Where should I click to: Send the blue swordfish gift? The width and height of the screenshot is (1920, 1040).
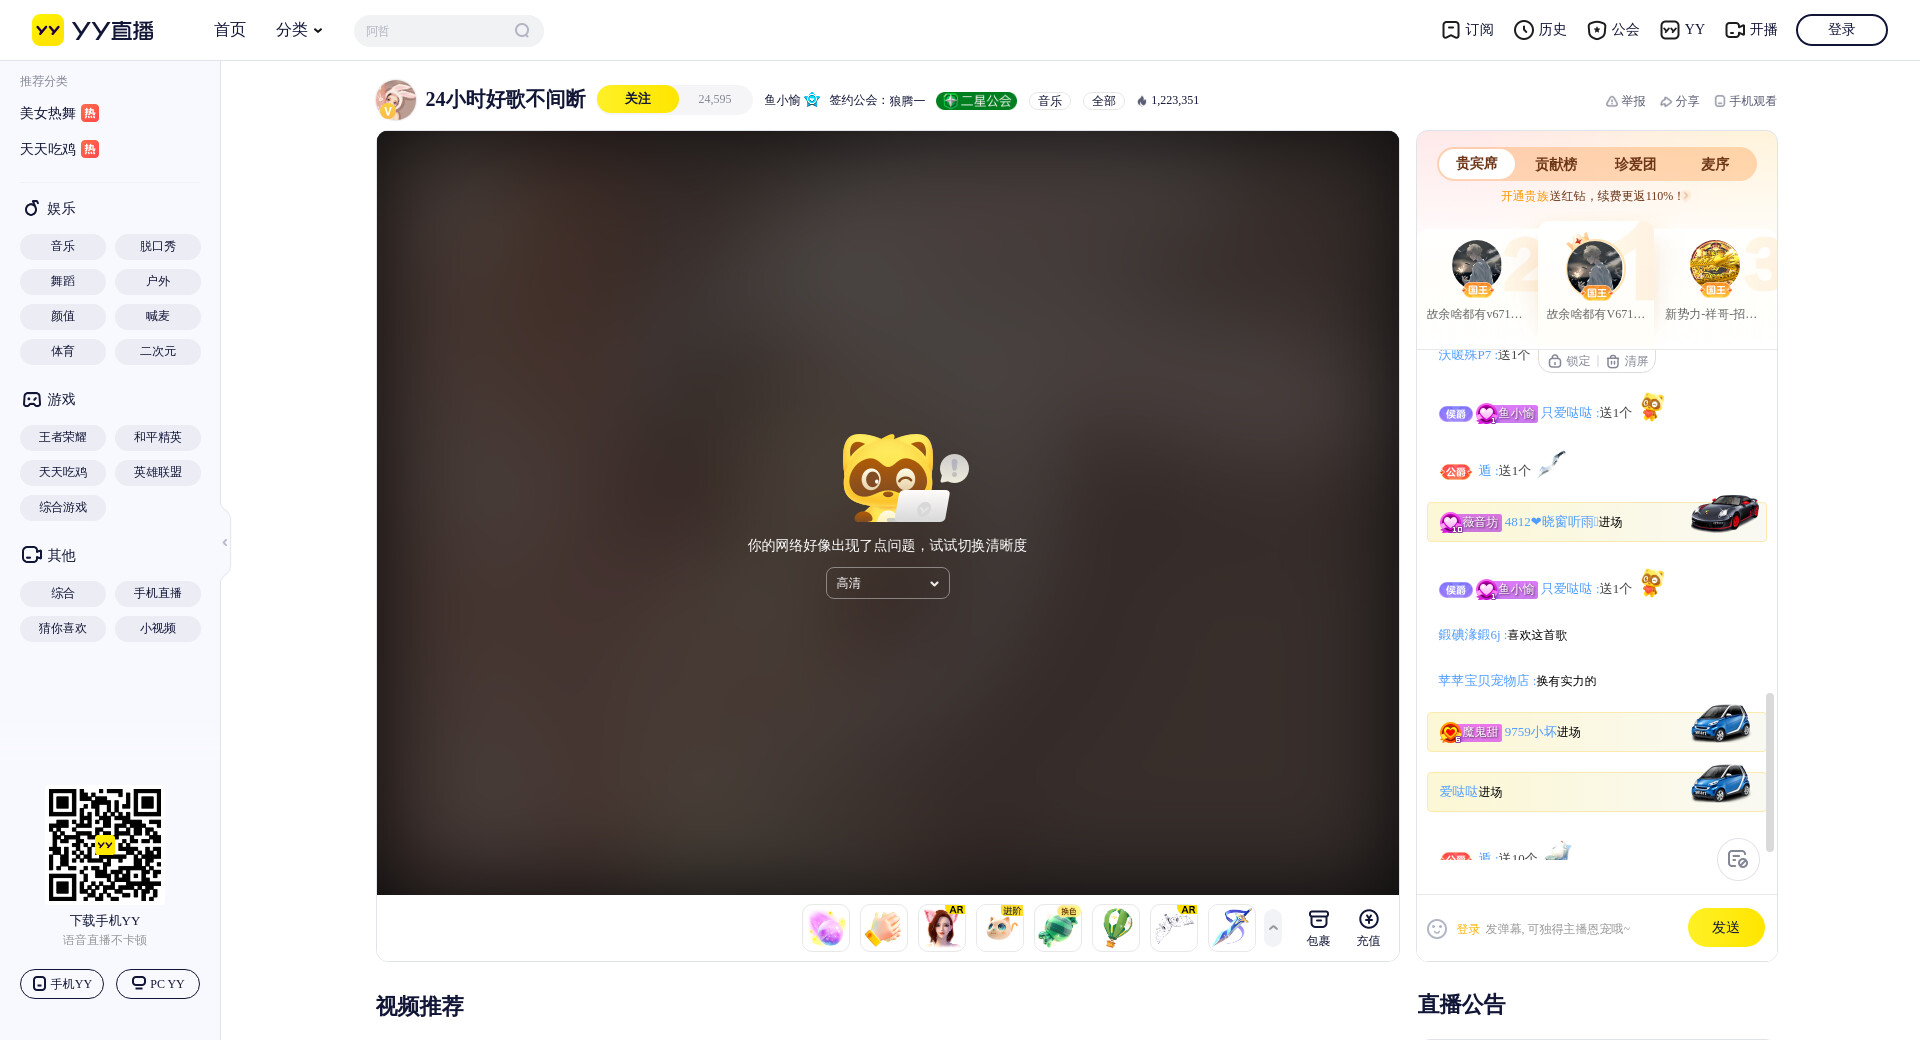point(1231,928)
